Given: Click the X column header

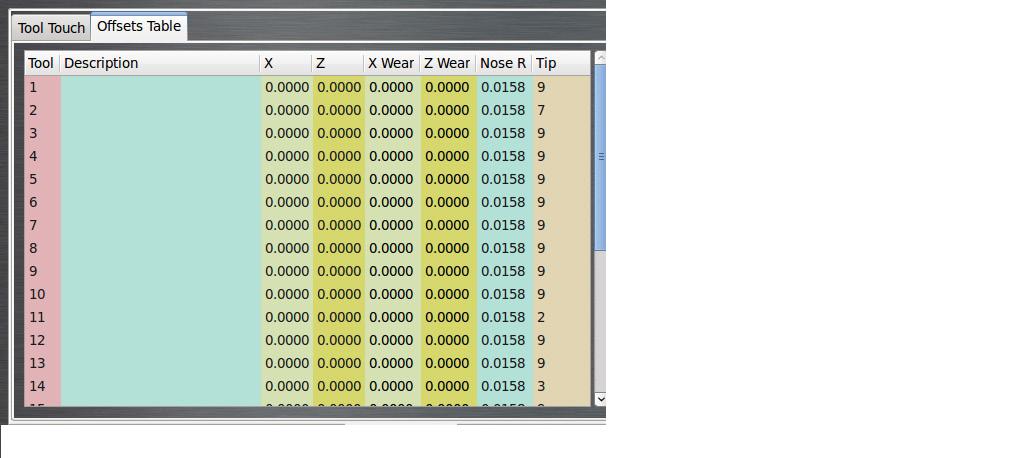Looking at the screenshot, I should [286, 63].
